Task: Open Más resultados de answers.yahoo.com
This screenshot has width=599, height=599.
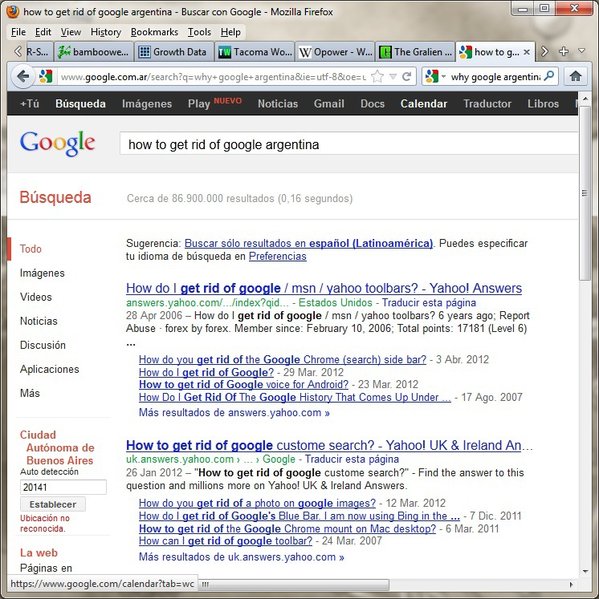Action: [234, 413]
